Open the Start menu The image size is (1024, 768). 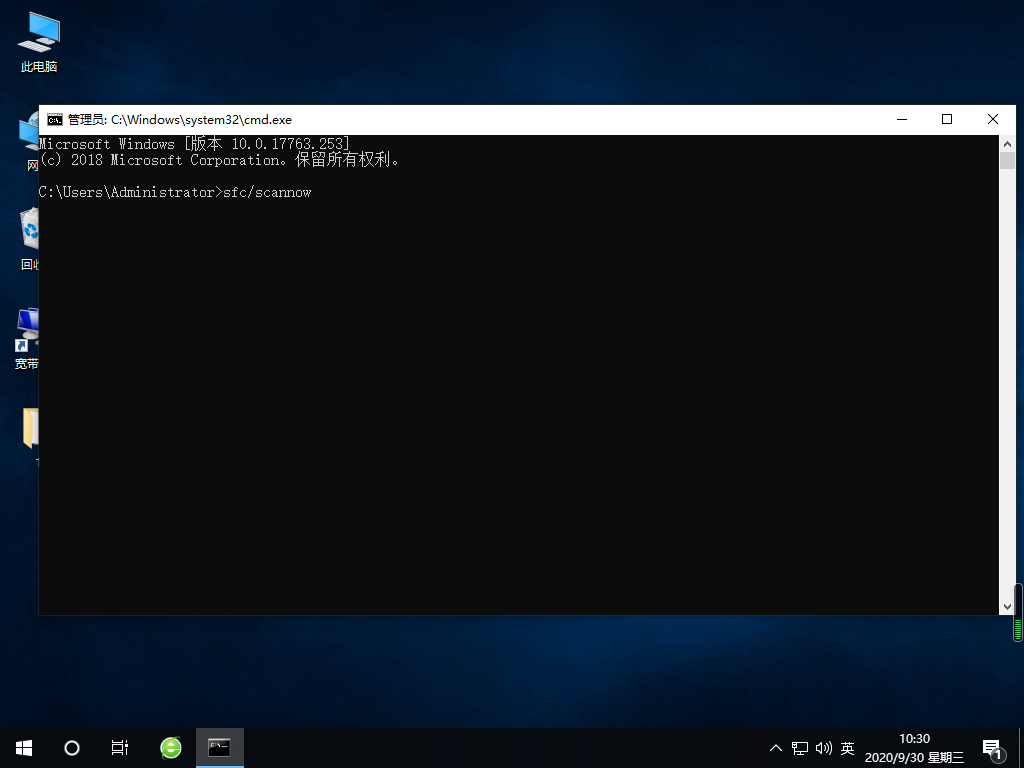(x=23, y=747)
